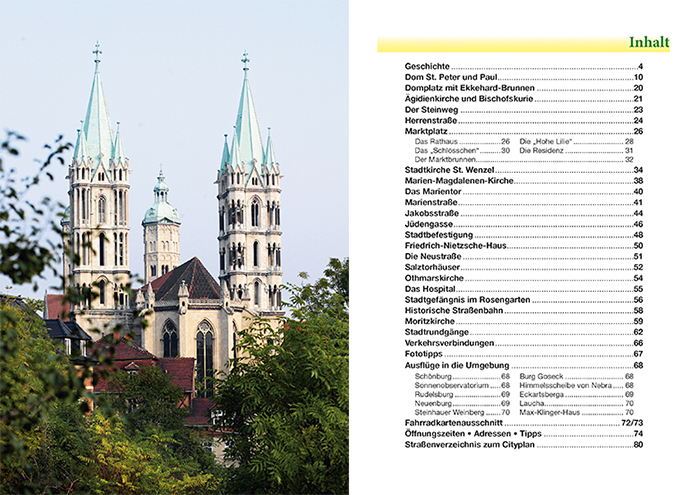
Task: Click 'Steinhauer Weinberg' sub-entry
Action: pyautogui.click(x=462, y=413)
